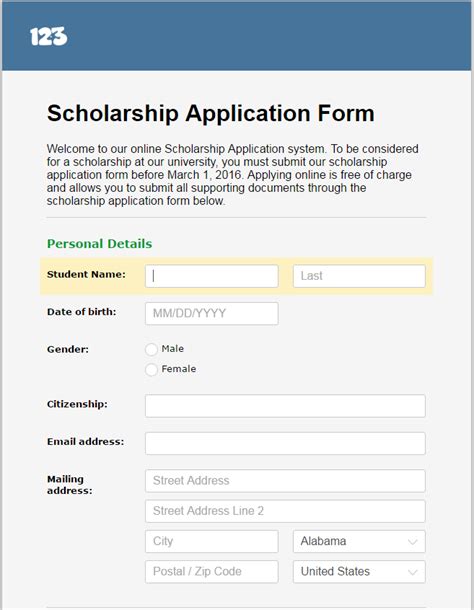The width and height of the screenshot is (474, 610).
Task: Click the country dropdown chevron arrow
Action: [413, 572]
